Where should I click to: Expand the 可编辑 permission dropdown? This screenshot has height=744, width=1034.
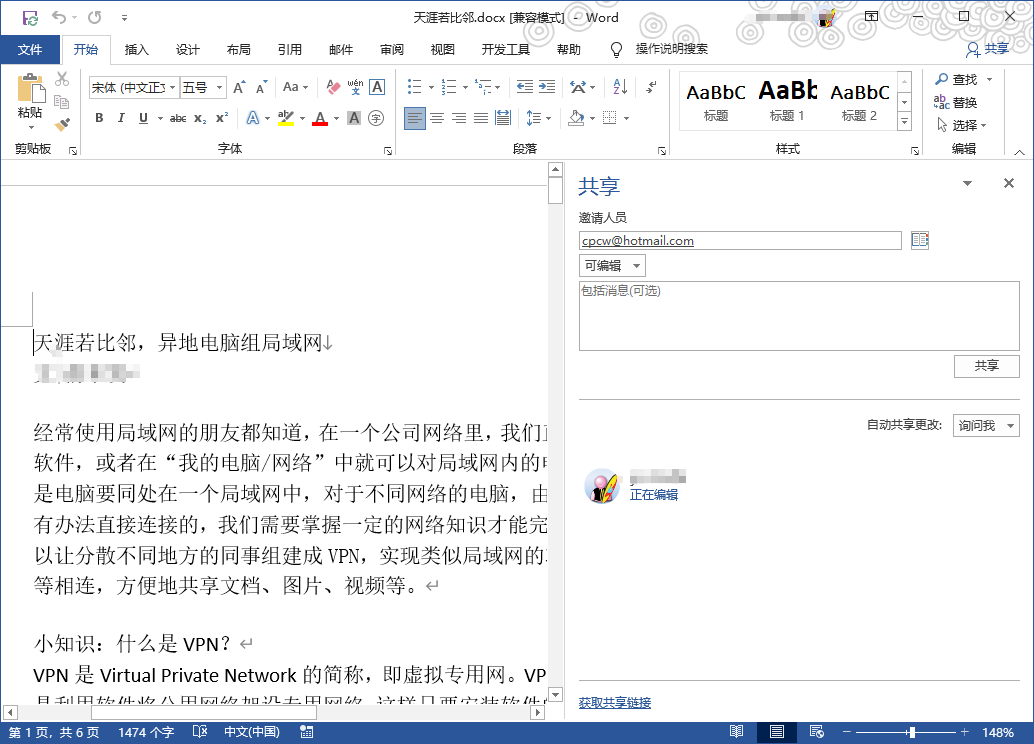[612, 265]
